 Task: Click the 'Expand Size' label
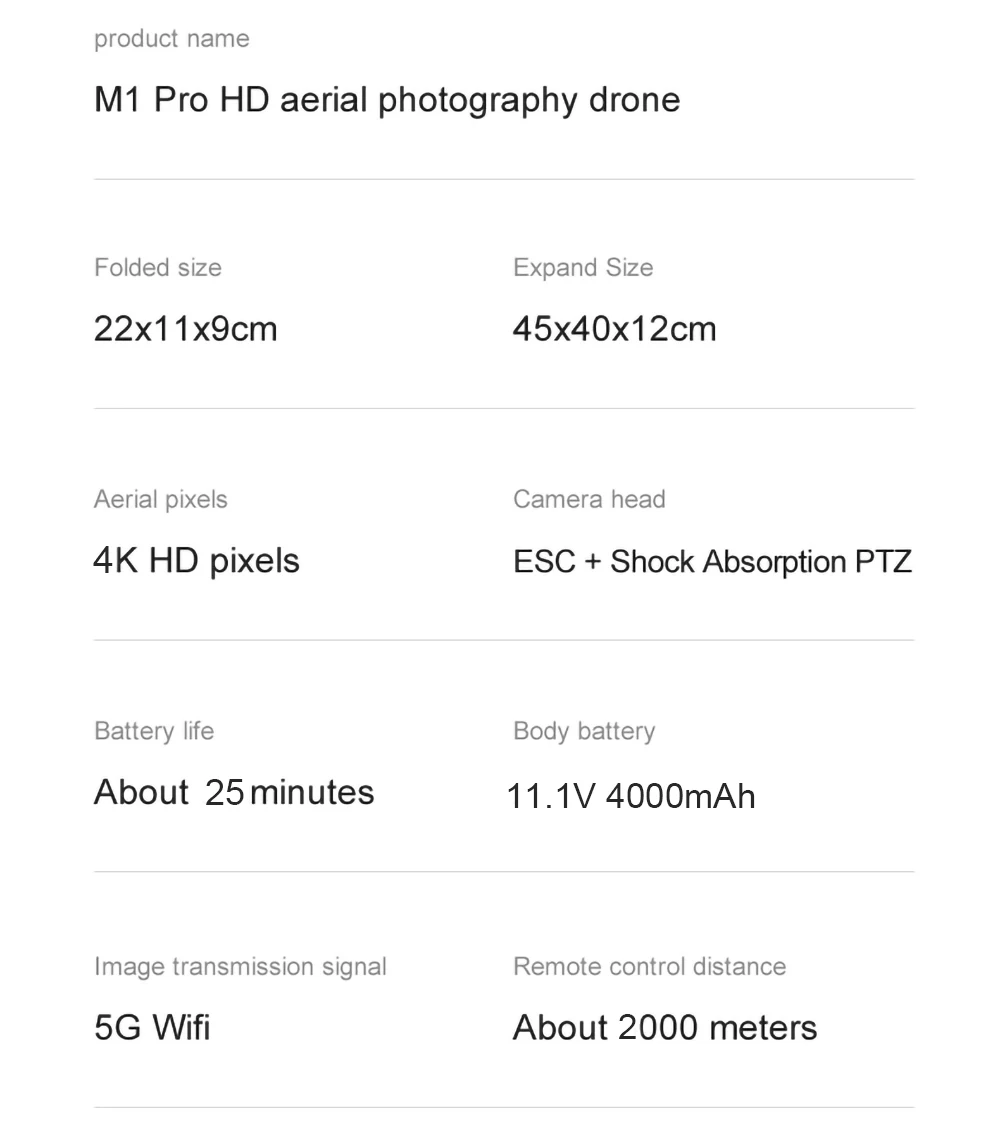point(583,268)
